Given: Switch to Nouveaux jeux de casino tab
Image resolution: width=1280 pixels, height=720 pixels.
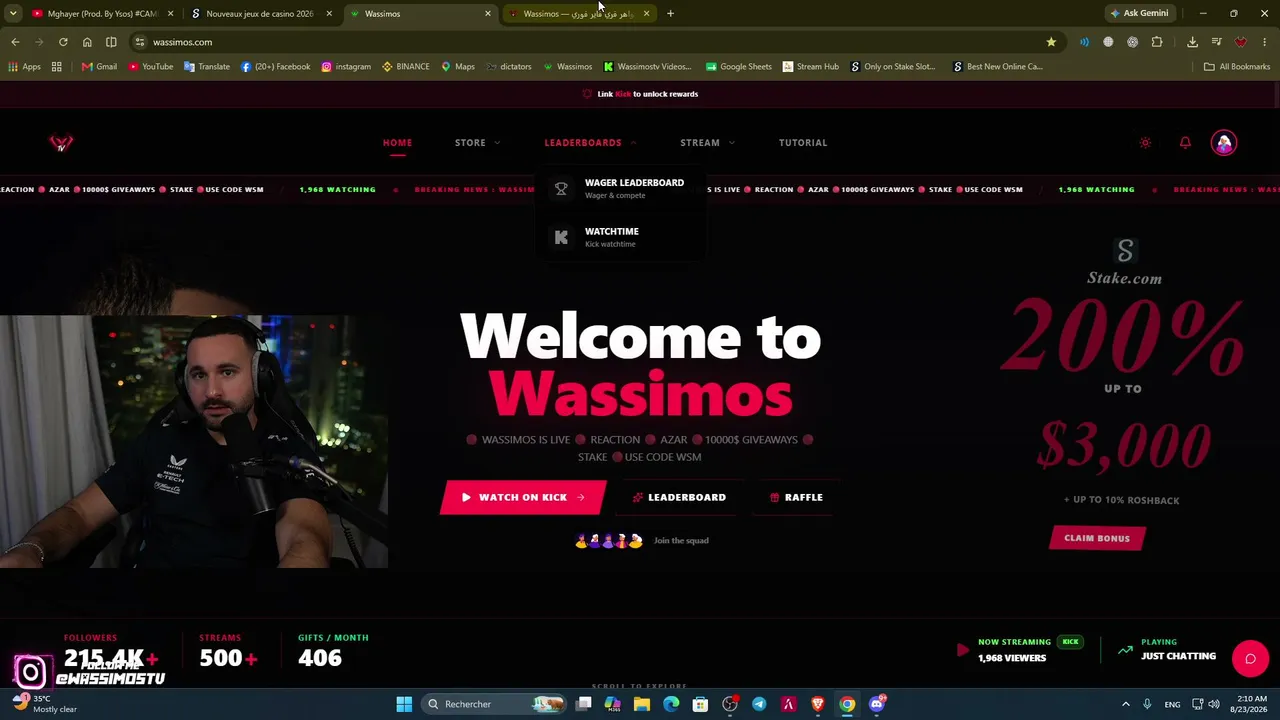Looking at the screenshot, I should point(261,14).
